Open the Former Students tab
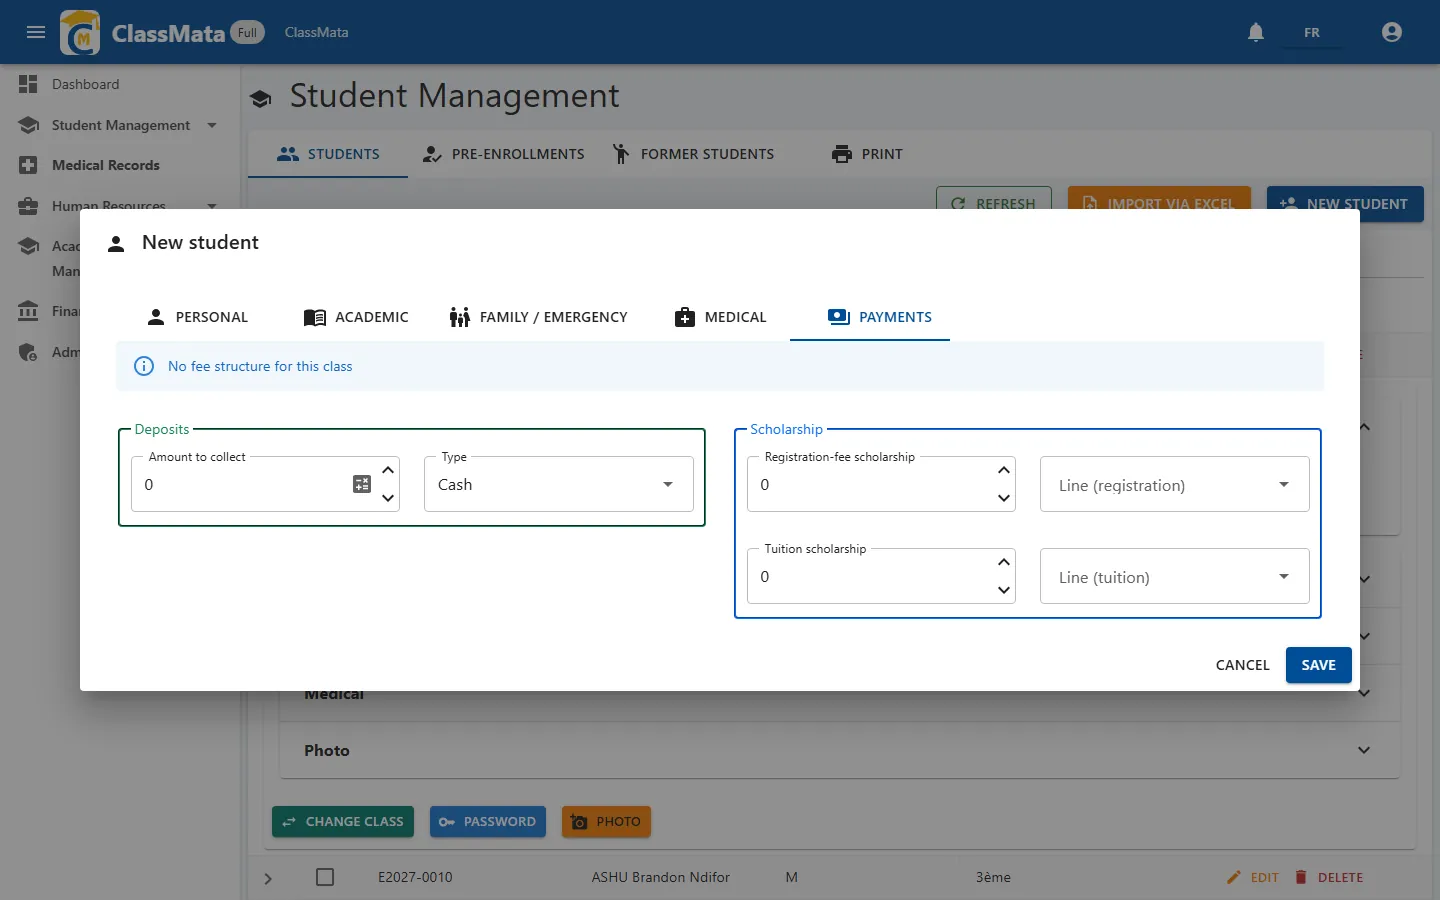Image resolution: width=1440 pixels, height=900 pixels. pyautogui.click(x=693, y=154)
